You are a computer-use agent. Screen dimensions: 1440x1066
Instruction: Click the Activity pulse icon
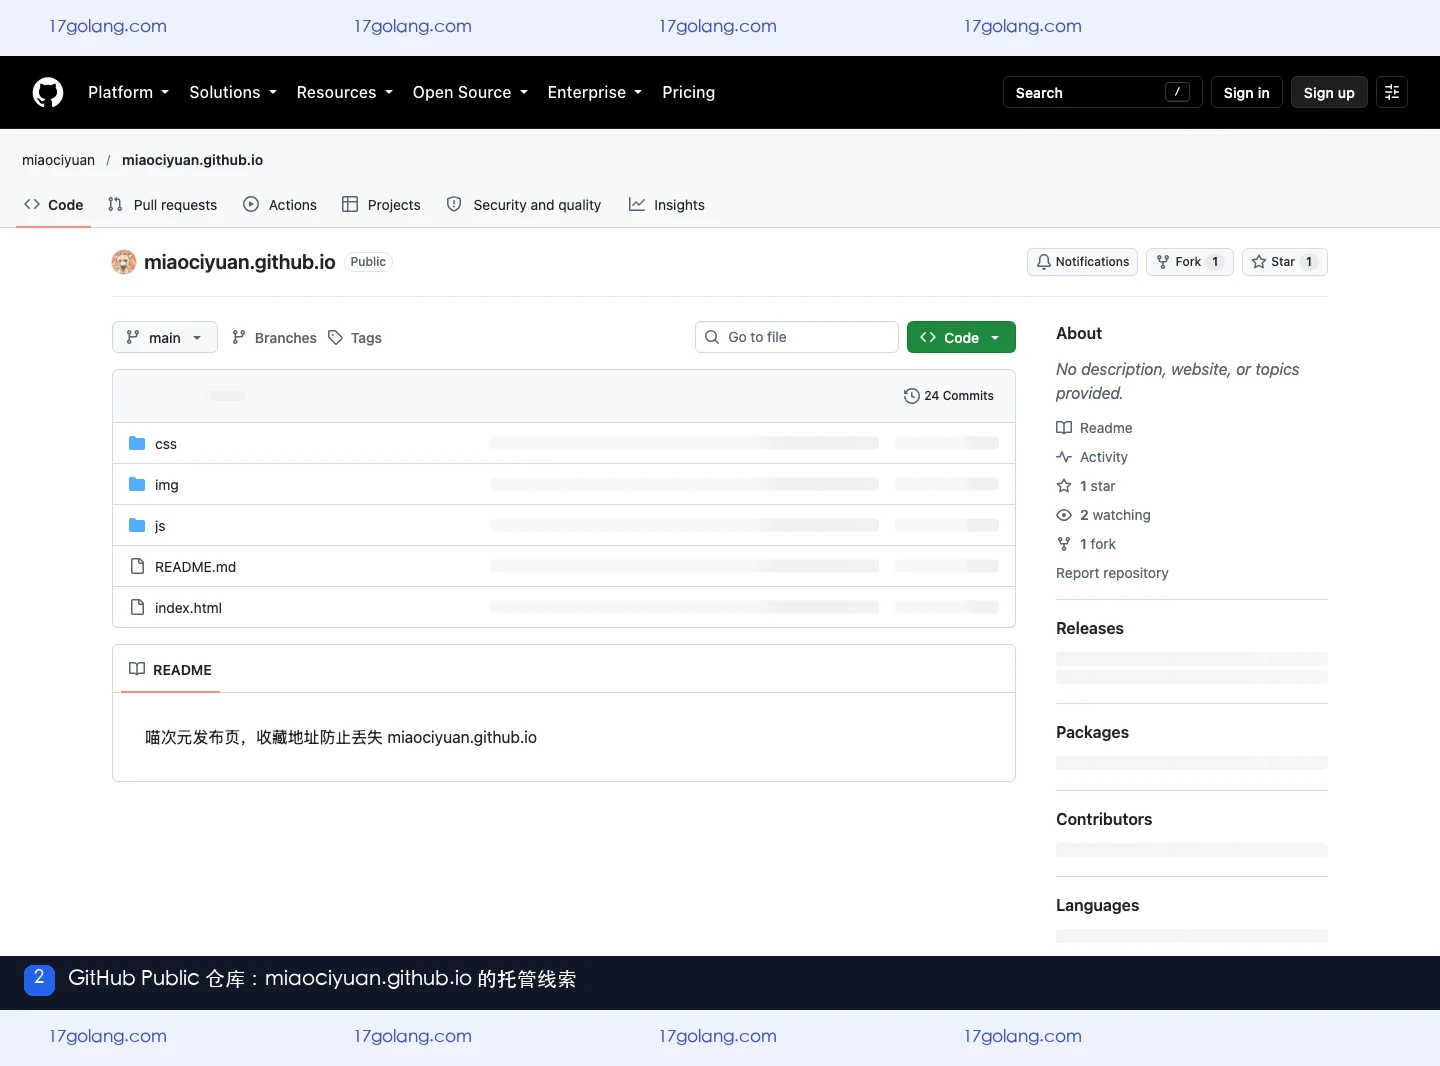(x=1064, y=457)
